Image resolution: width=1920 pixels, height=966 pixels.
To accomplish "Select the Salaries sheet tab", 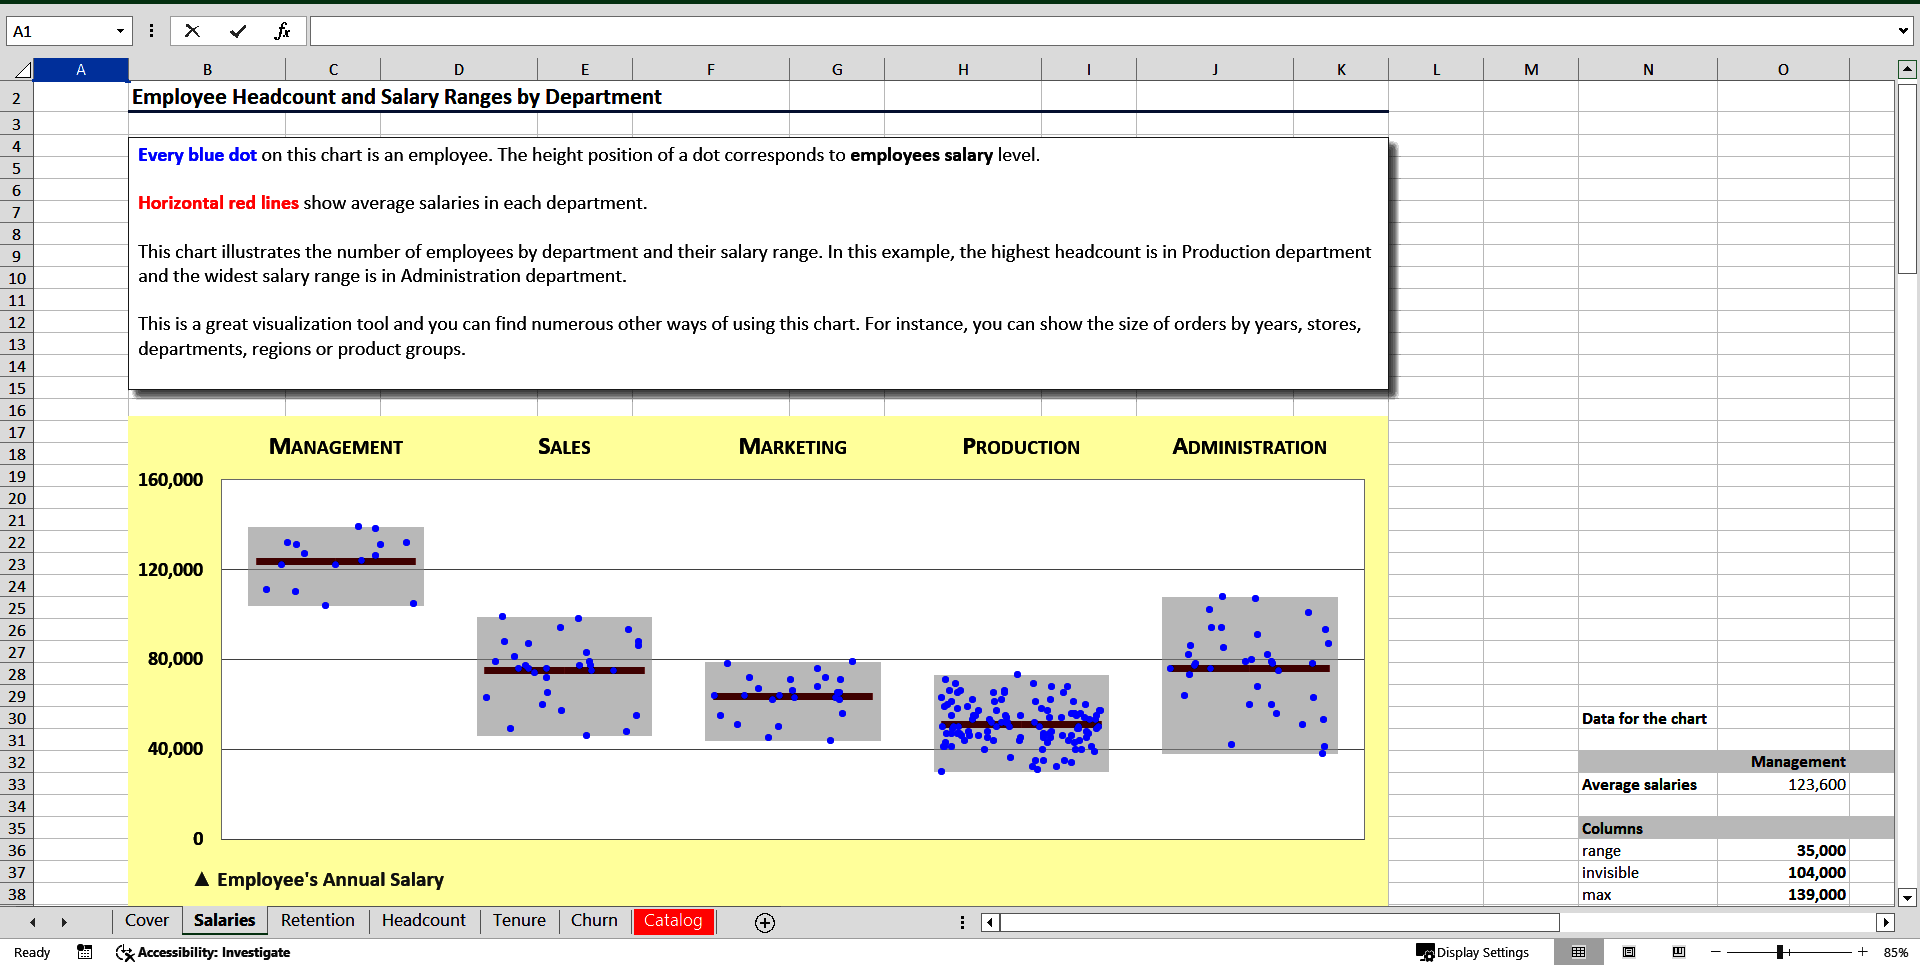I will [x=224, y=920].
